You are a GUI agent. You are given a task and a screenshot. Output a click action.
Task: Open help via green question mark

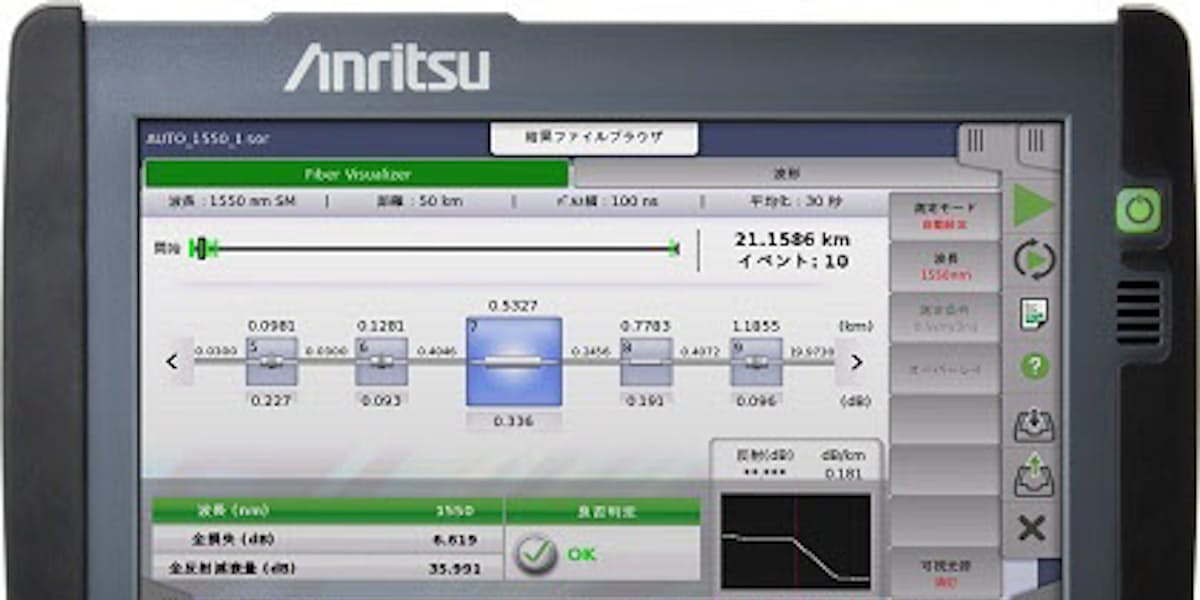click(x=1034, y=366)
